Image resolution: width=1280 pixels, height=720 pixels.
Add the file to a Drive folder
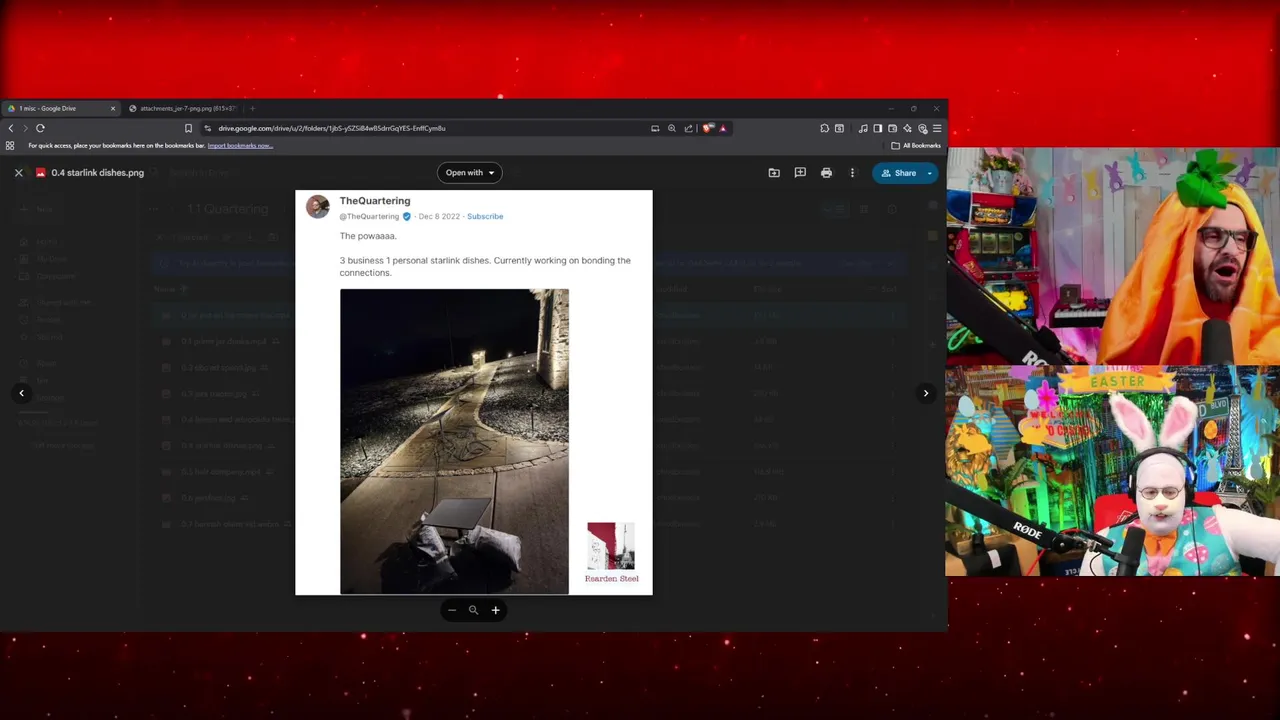click(x=774, y=173)
